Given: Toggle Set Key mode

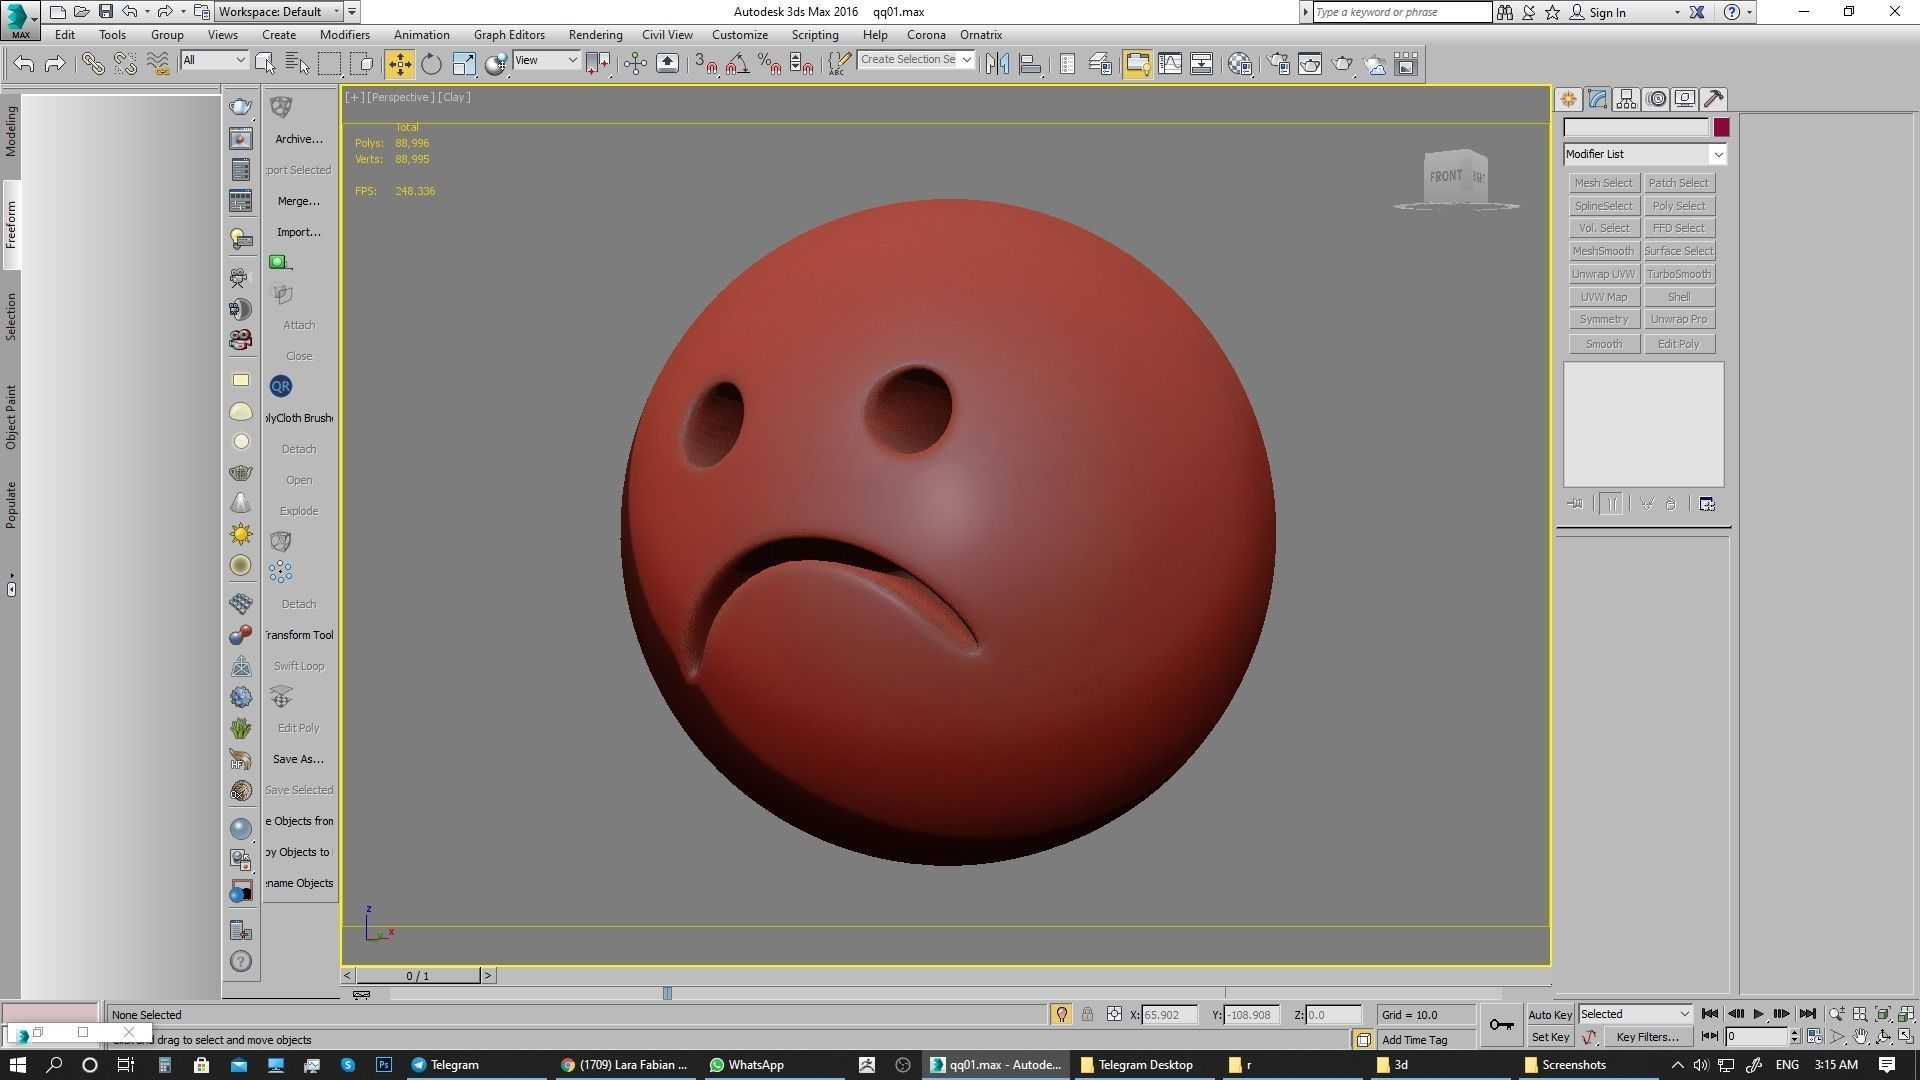Looking at the screenshot, I should [x=1550, y=1037].
